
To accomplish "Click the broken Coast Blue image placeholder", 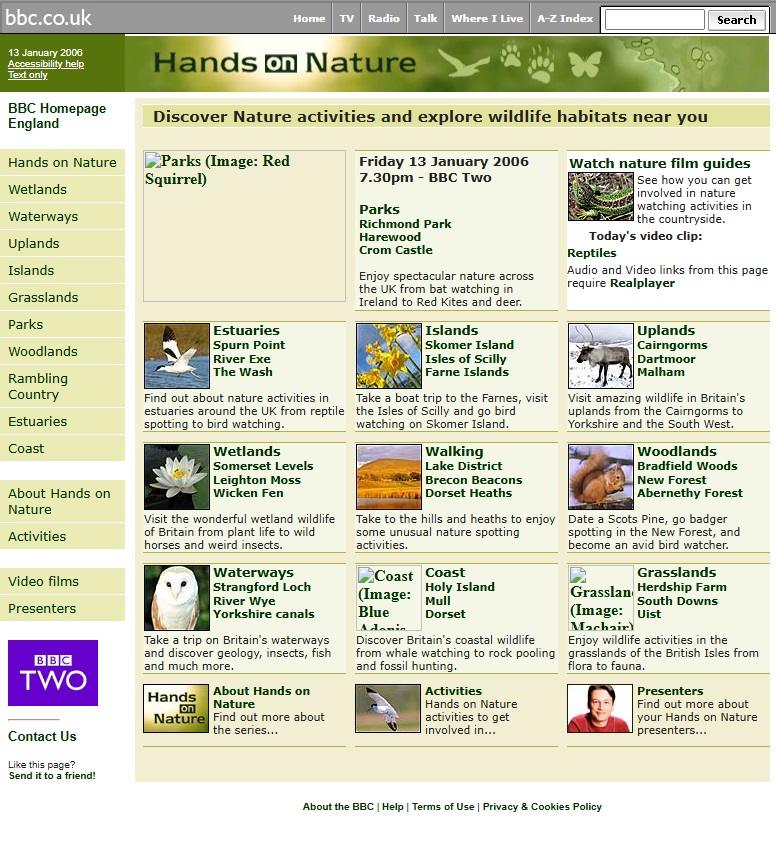I will point(388,597).
